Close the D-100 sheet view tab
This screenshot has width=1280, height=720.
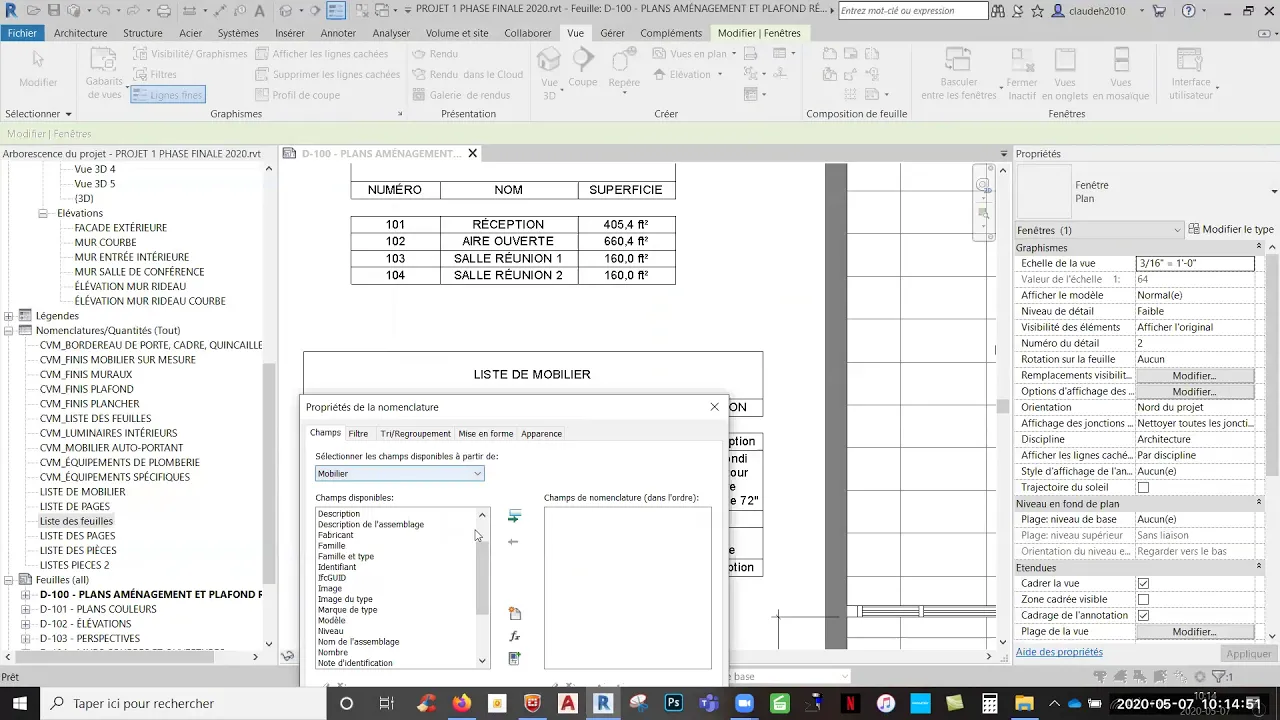tap(472, 153)
